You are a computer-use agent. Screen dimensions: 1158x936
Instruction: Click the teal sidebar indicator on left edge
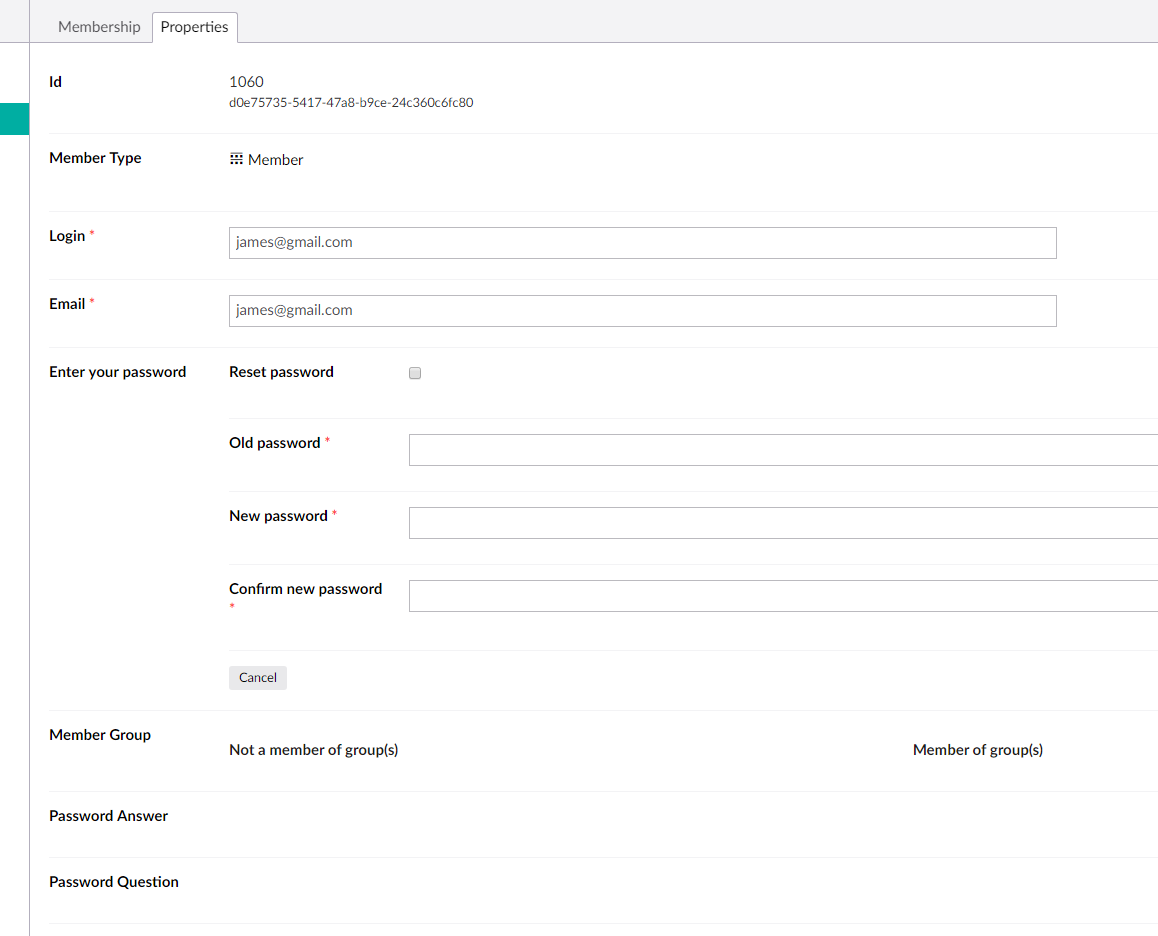(14, 118)
